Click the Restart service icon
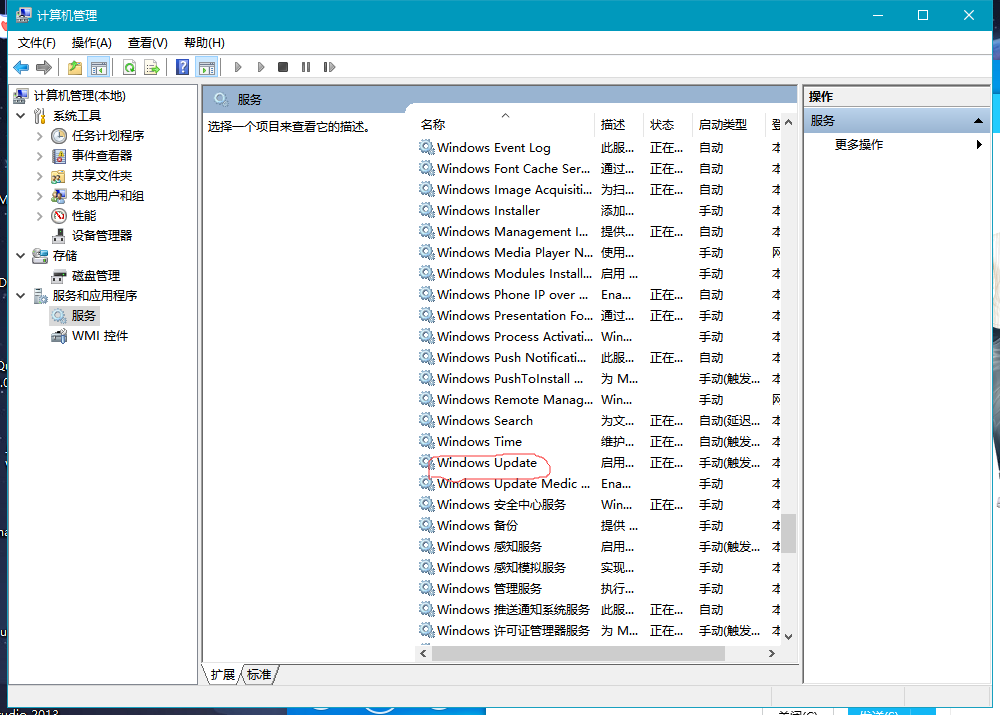 (329, 67)
